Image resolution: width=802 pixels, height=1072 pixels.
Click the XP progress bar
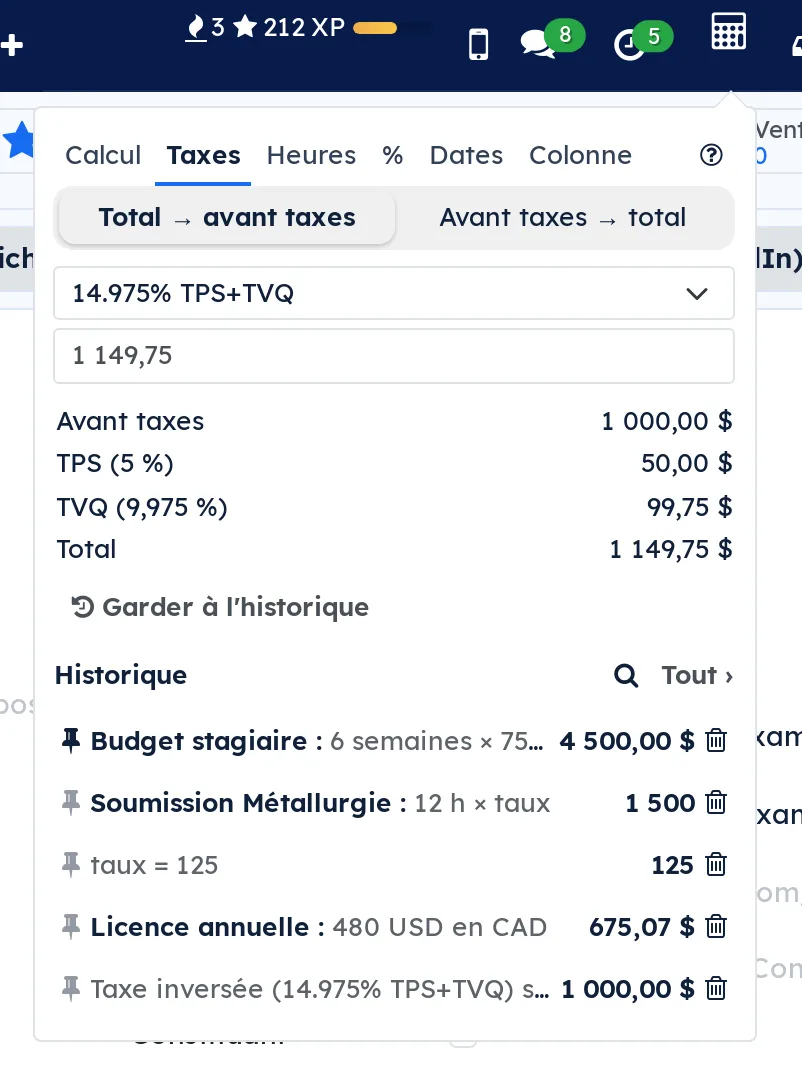pyautogui.click(x=392, y=28)
